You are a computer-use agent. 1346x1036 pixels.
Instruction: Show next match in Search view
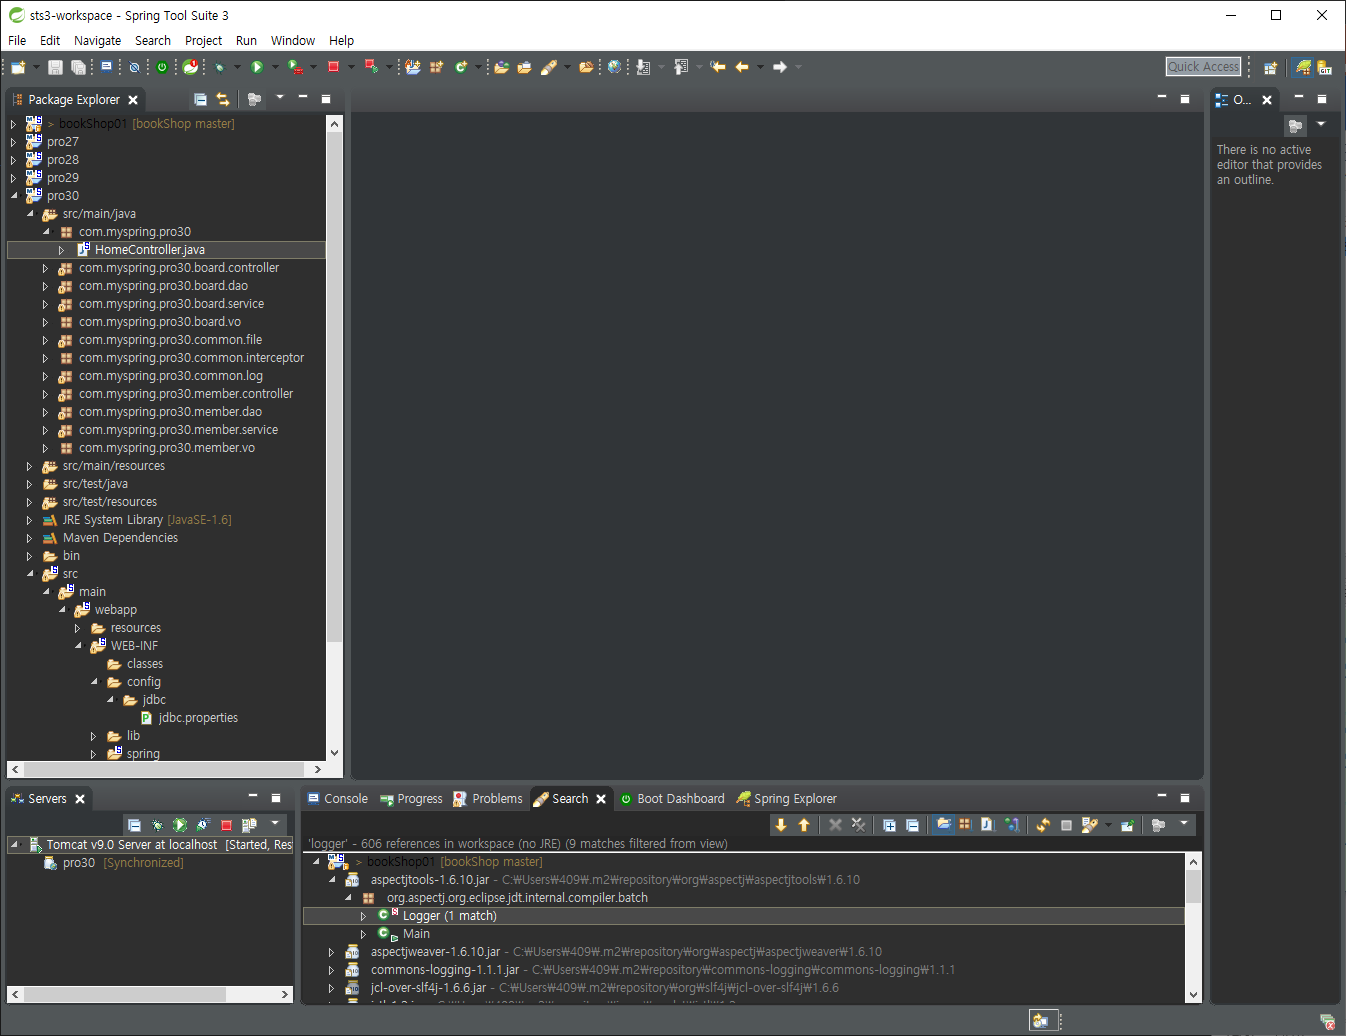(781, 825)
